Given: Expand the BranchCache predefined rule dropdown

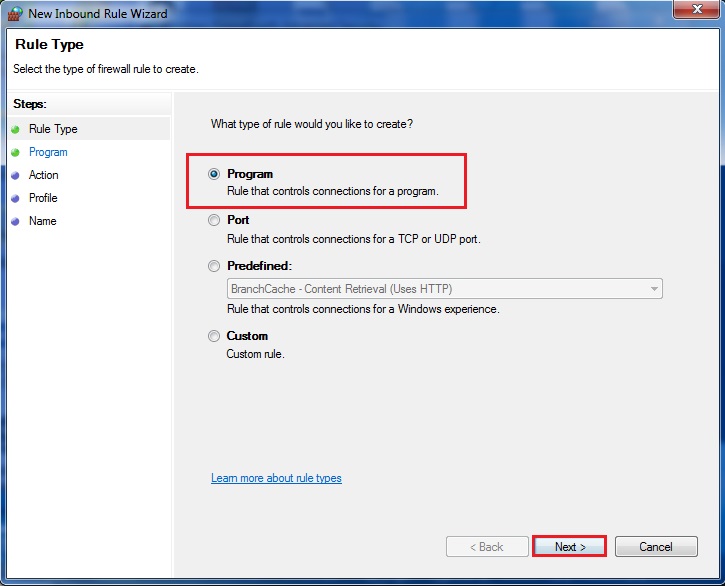Looking at the screenshot, I should click(x=444, y=289).
